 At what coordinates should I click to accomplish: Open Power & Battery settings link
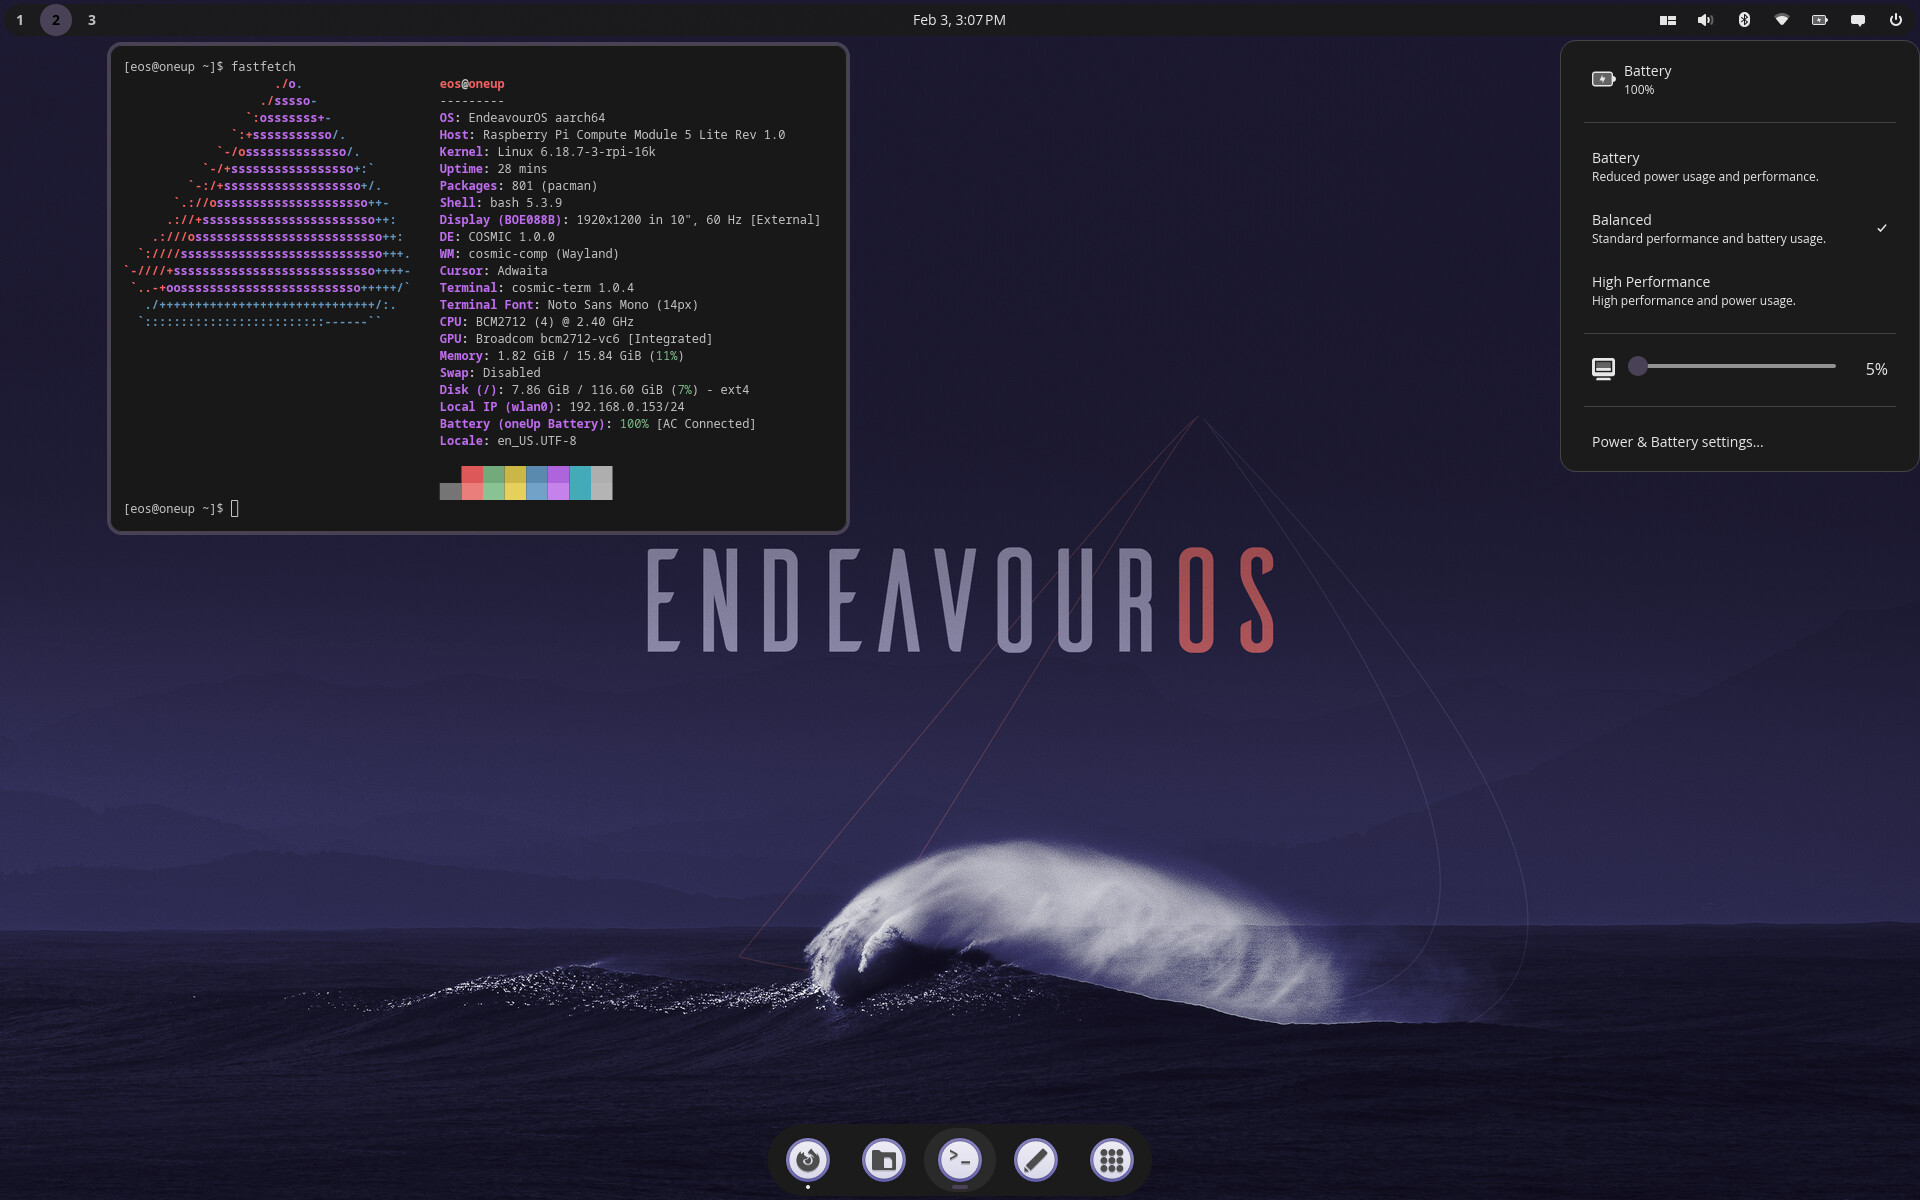coord(1677,442)
